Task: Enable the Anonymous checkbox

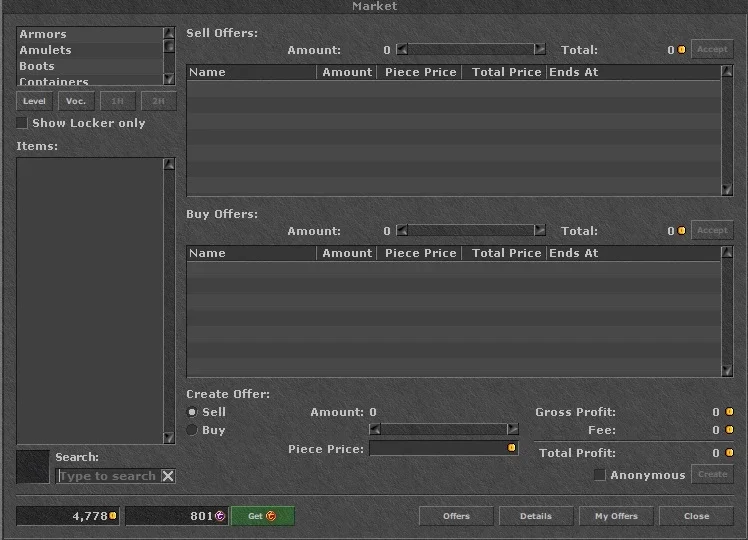Action: (x=600, y=475)
